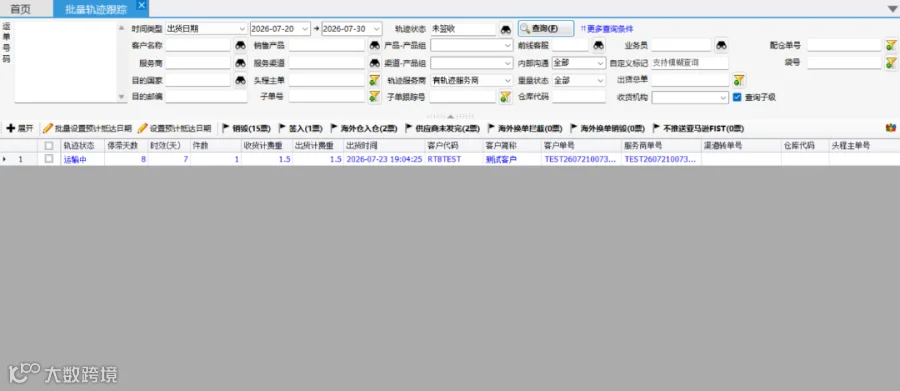Image resolution: width=900 pixels, height=391 pixels.
Task: Click 测试客户 cell in row 1
Action: point(511,159)
